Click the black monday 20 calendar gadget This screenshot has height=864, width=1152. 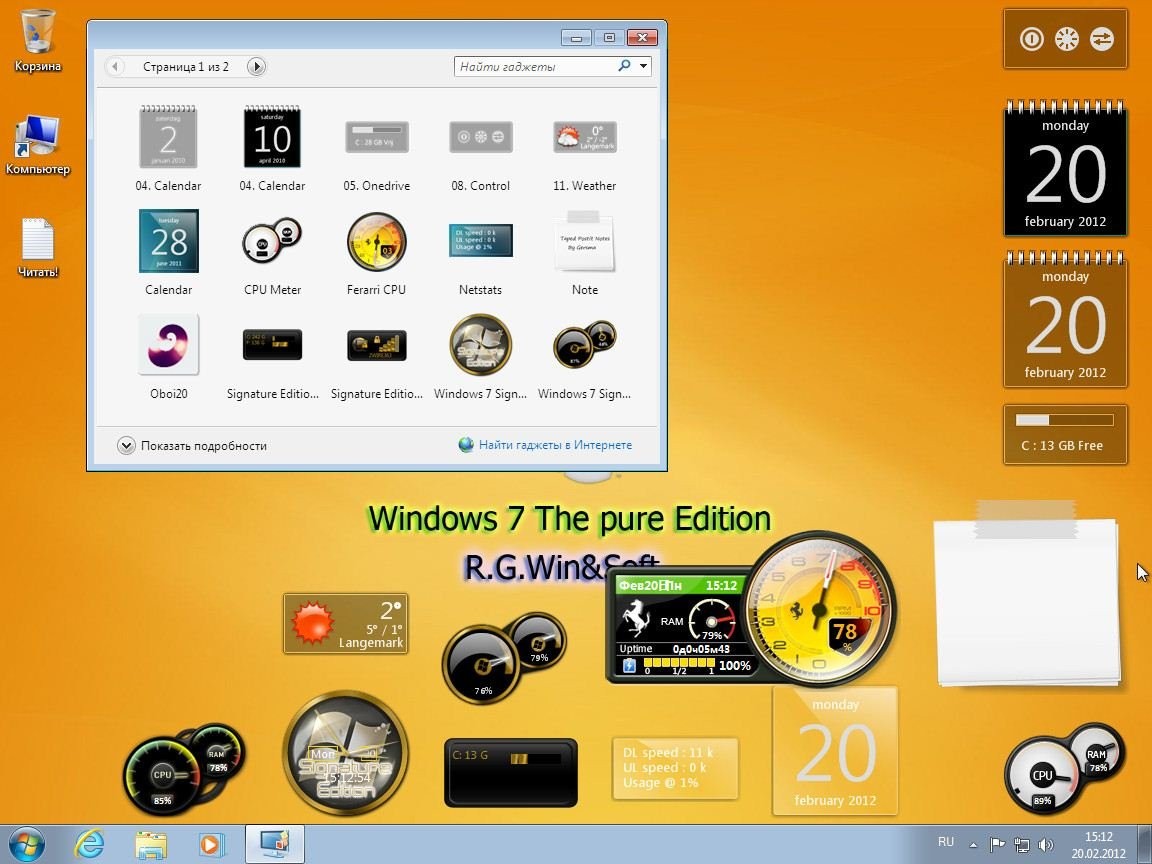tap(1065, 168)
